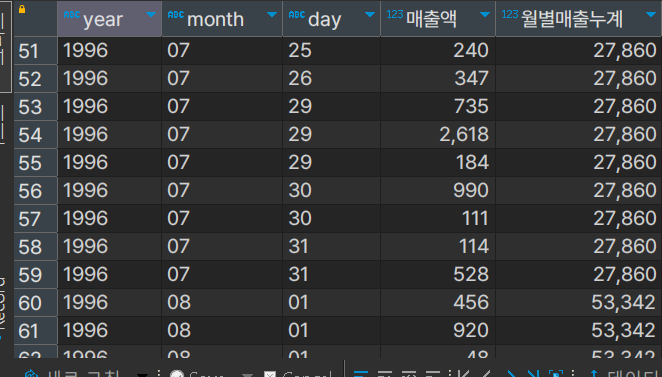Click the 123 type icon of 월별매출누계 column
The image size is (662, 377).
510,14
